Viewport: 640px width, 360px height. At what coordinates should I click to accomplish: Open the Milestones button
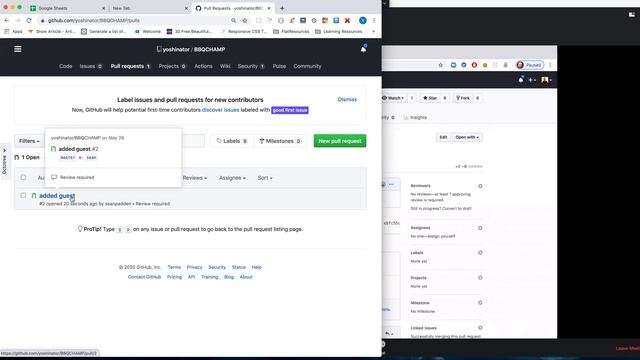pos(280,141)
